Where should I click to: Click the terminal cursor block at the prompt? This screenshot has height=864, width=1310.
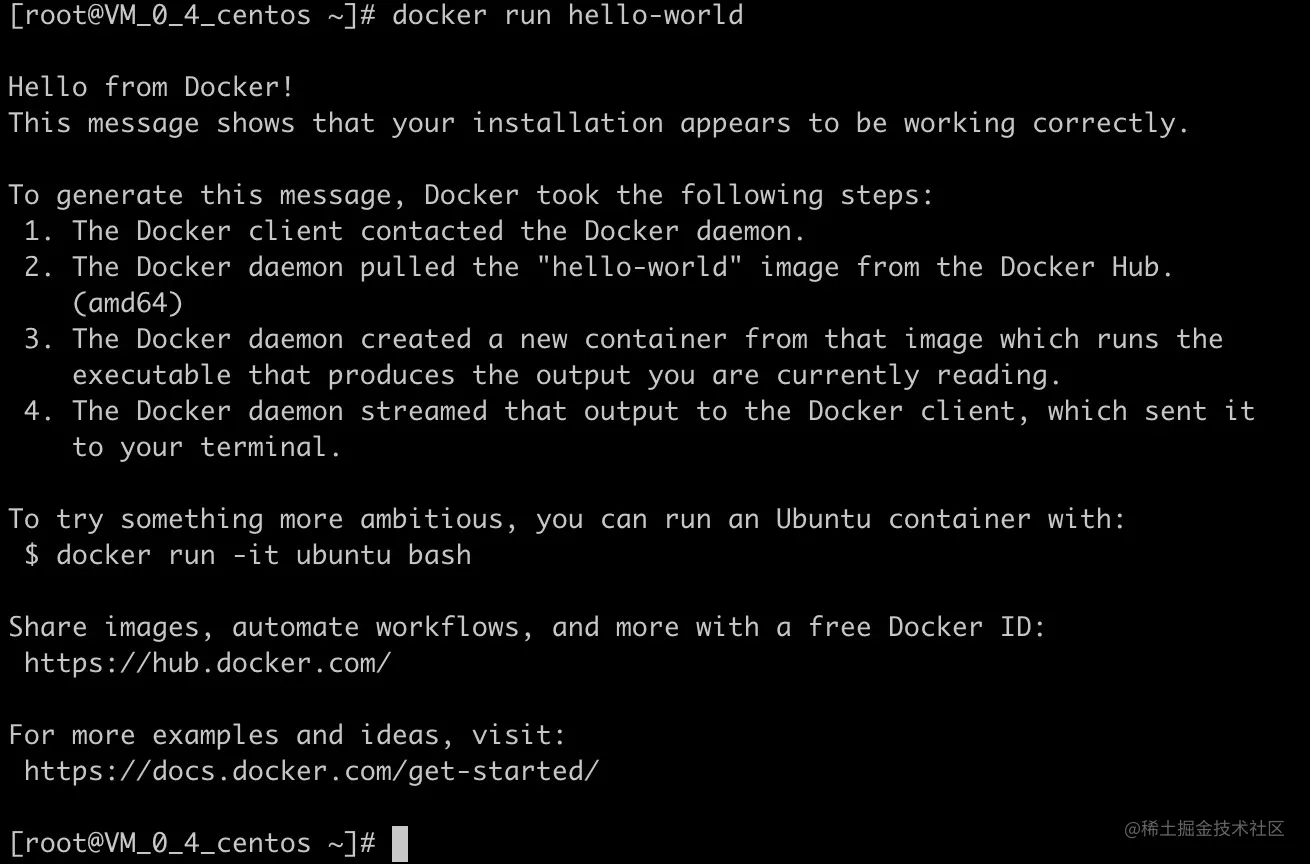coord(400,843)
